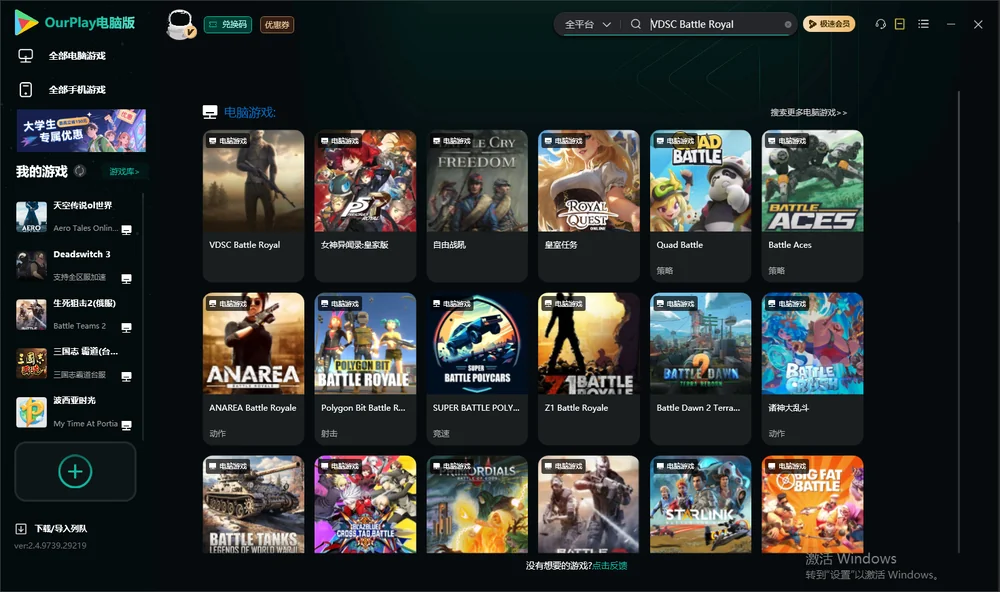The height and width of the screenshot is (592, 1000).
Task: Open the coupons (优惠券) button
Action: point(277,24)
